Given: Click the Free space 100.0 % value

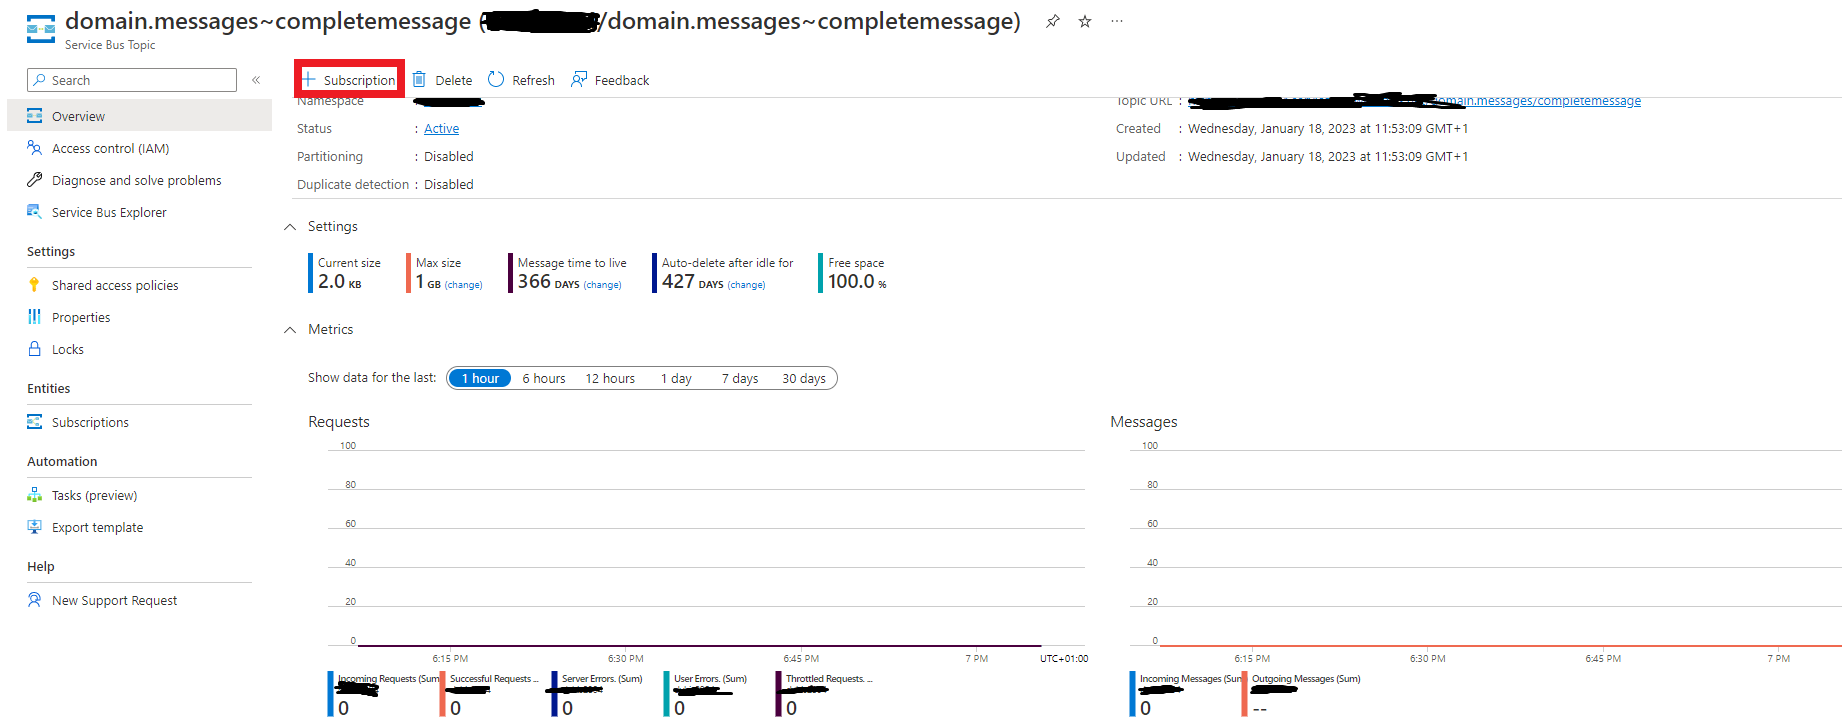Looking at the screenshot, I should coord(857,282).
